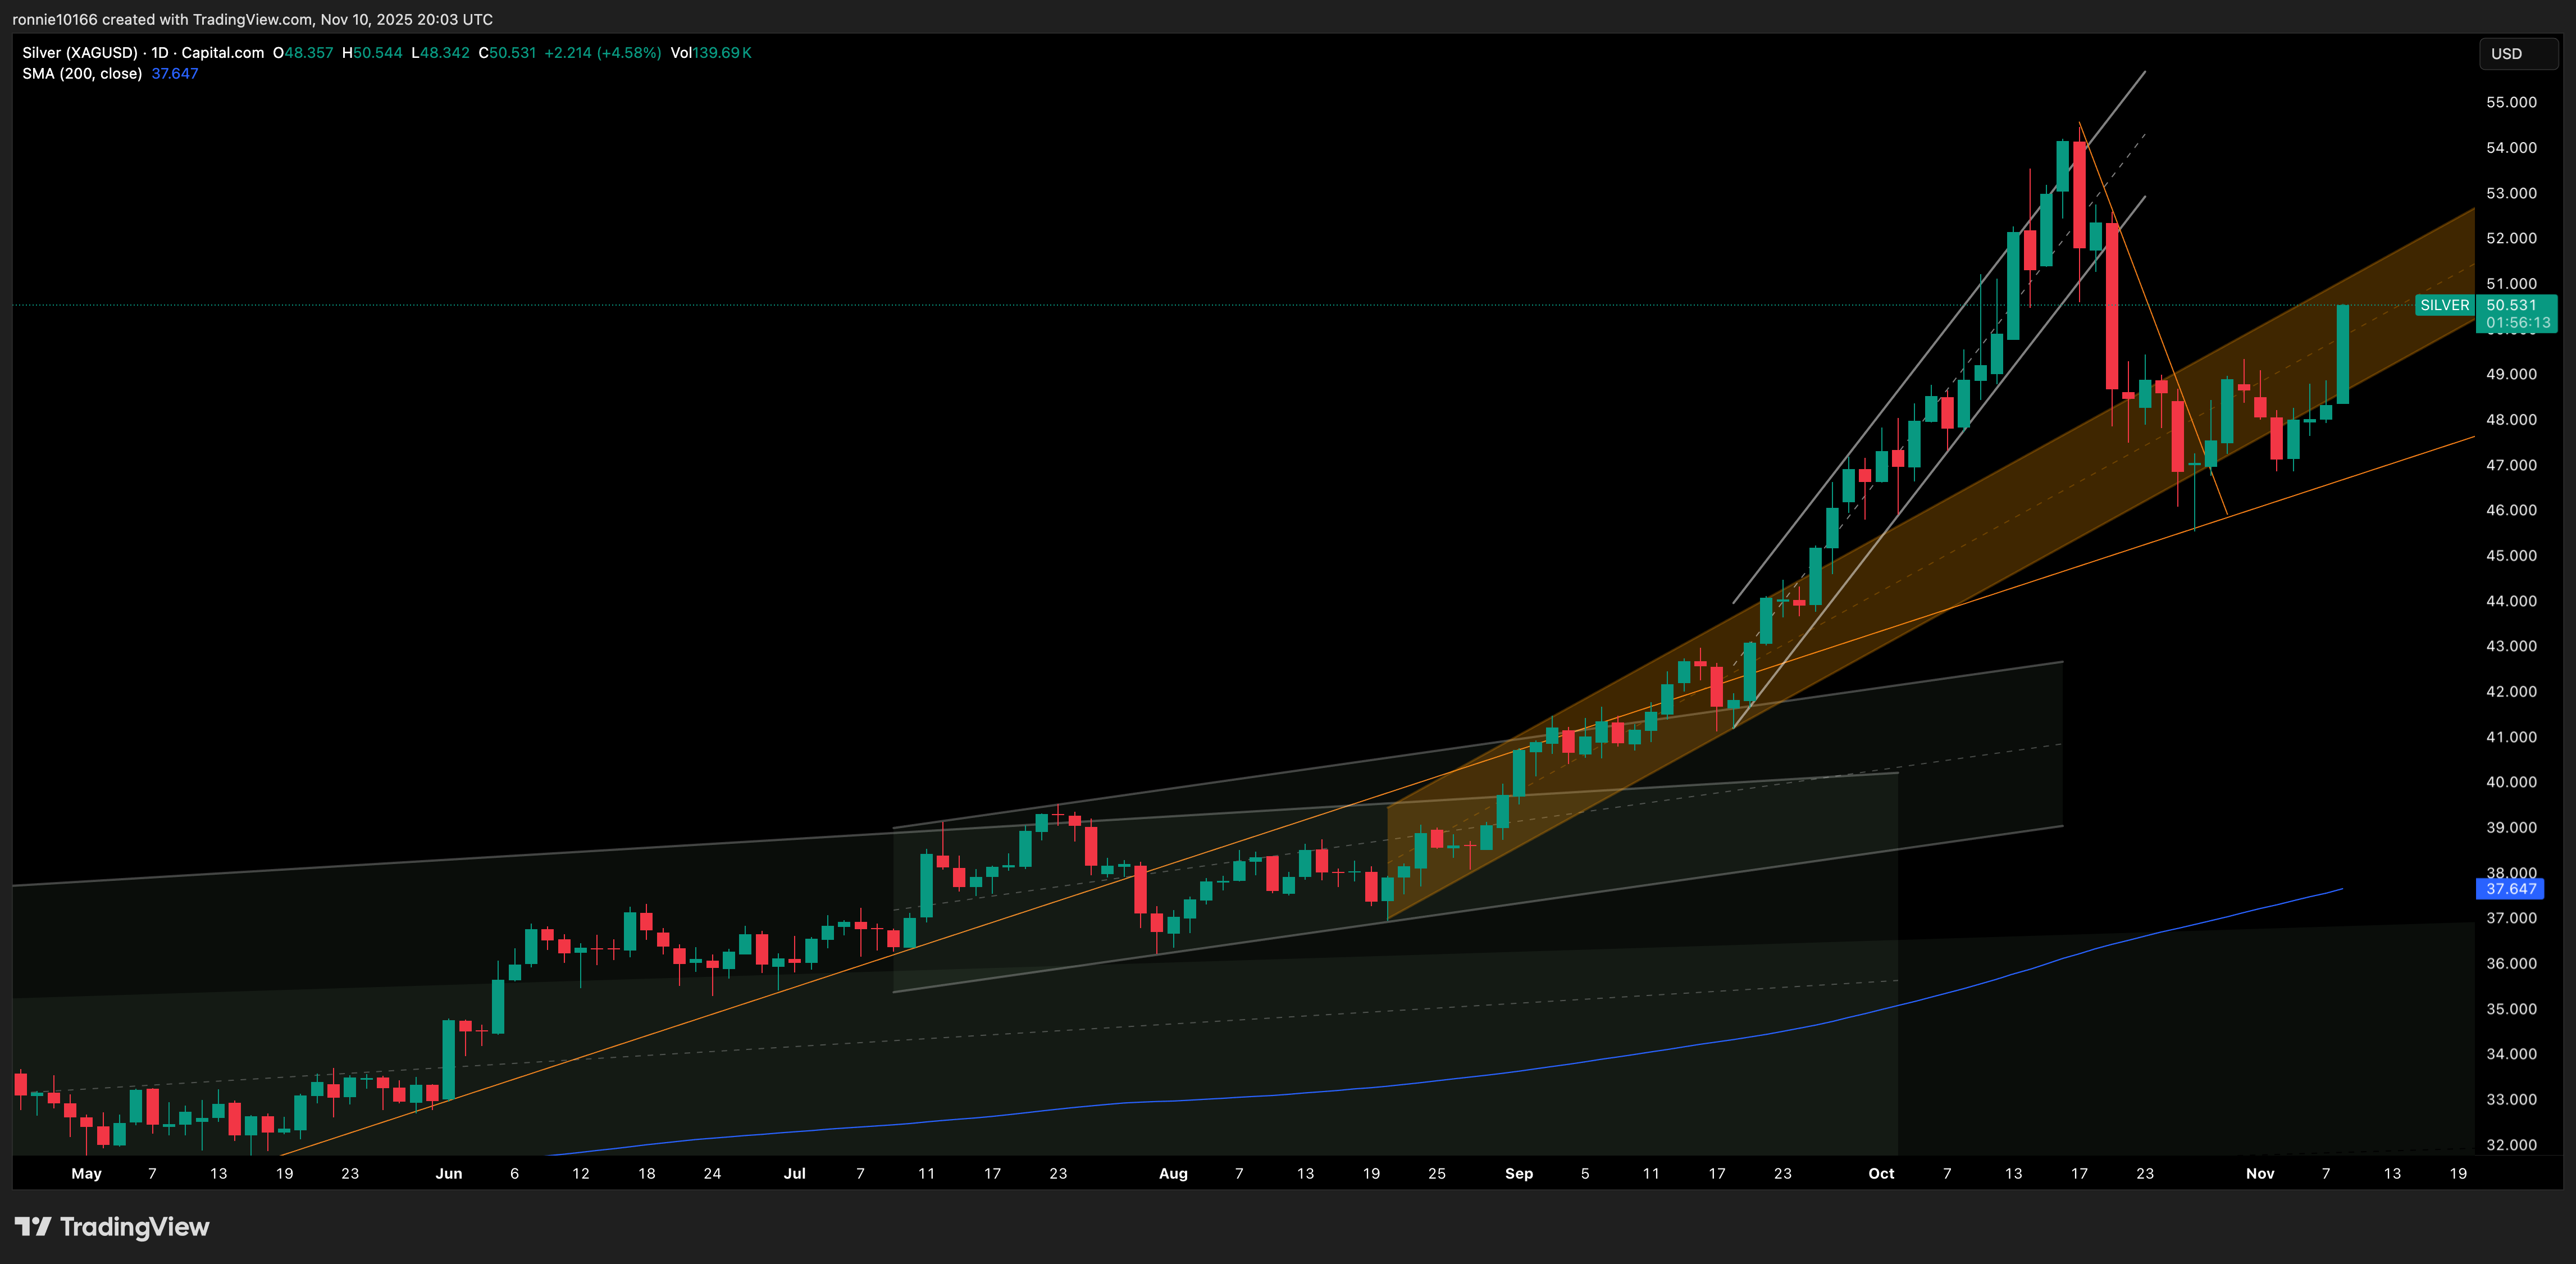Click the Nov label on time axis
Viewport: 2576px width, 1264px height.
(2259, 1173)
